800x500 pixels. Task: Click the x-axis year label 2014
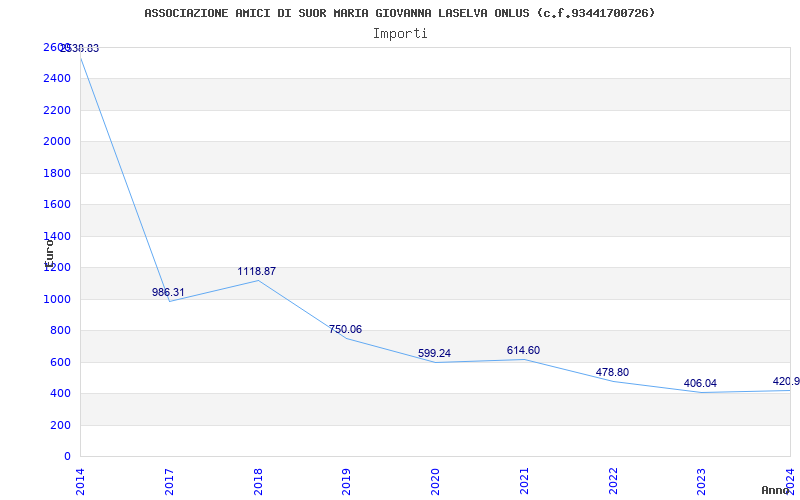(x=80, y=481)
